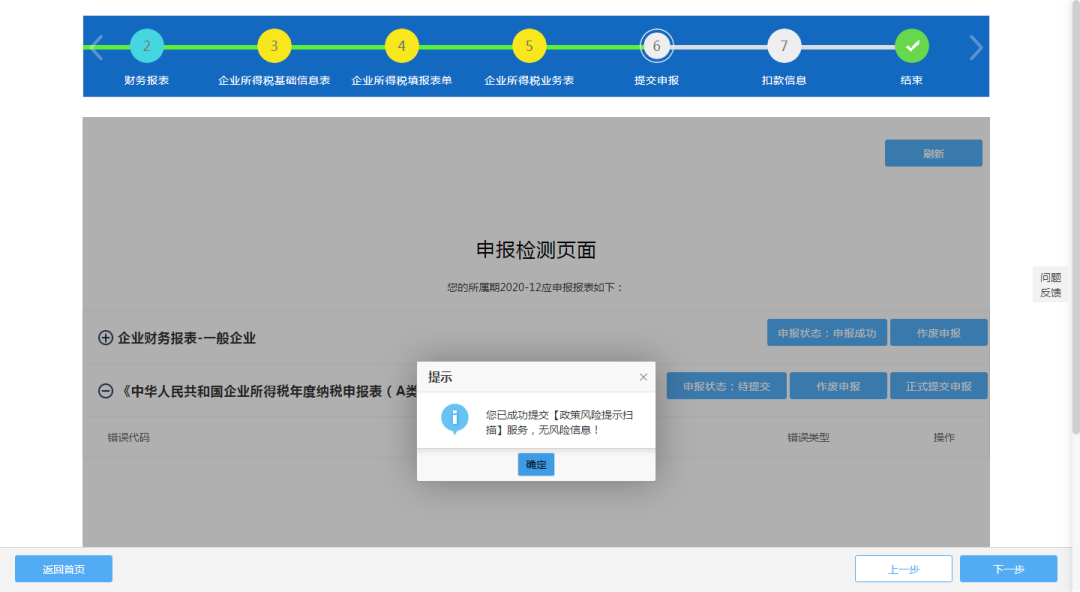Click 正式提交申报 button
This screenshot has height=592, width=1080.
click(x=939, y=386)
